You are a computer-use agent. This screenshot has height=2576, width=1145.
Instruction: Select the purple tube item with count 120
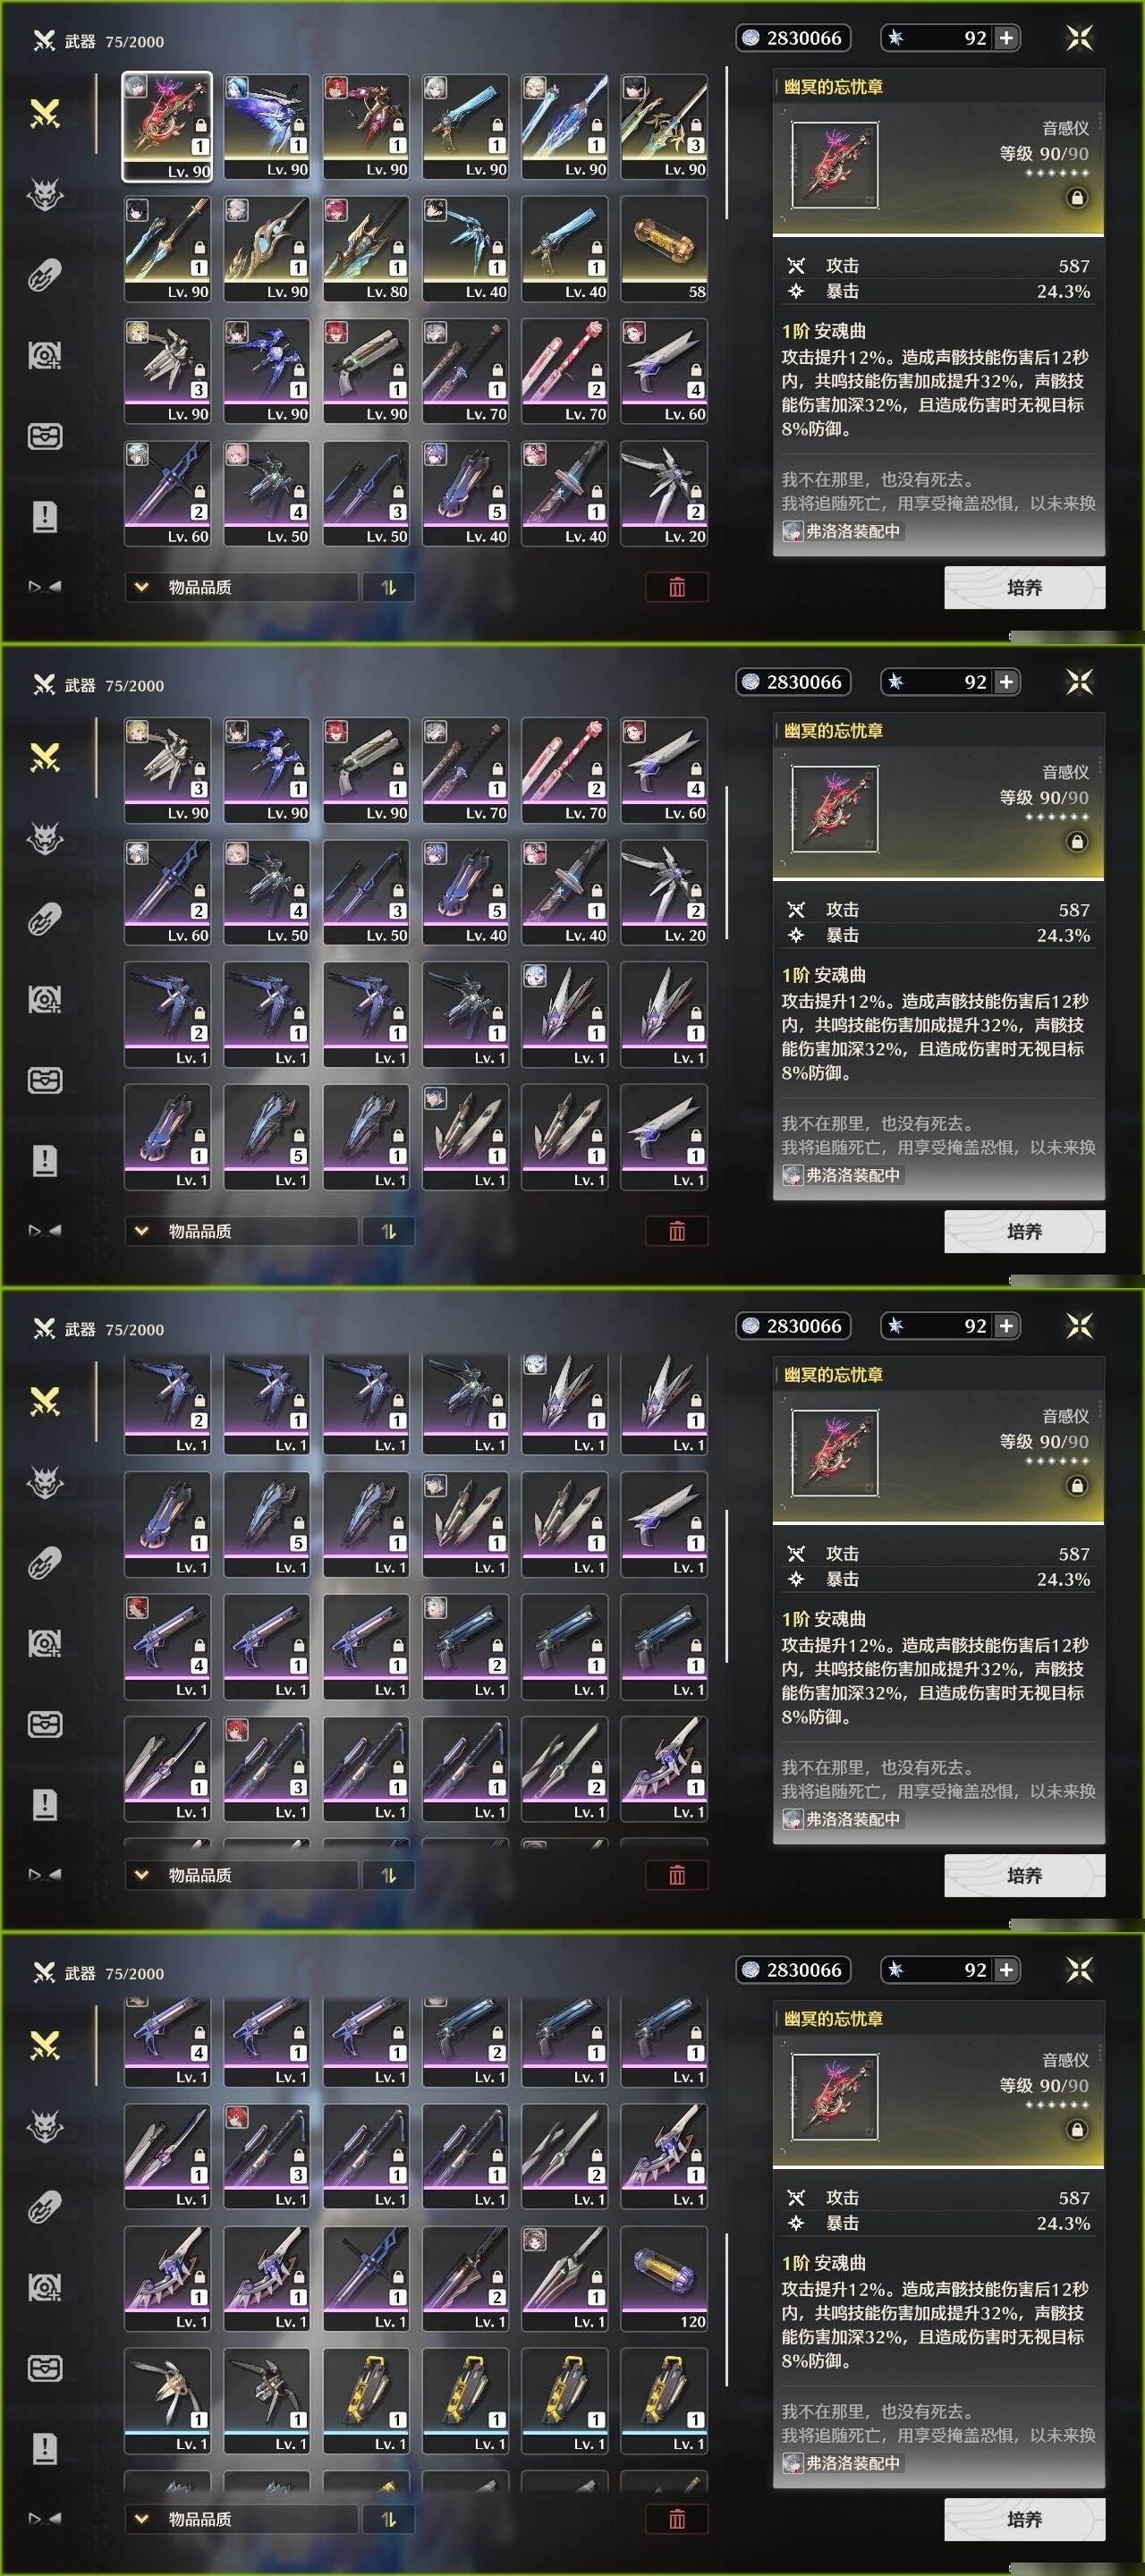pyautogui.click(x=664, y=2278)
